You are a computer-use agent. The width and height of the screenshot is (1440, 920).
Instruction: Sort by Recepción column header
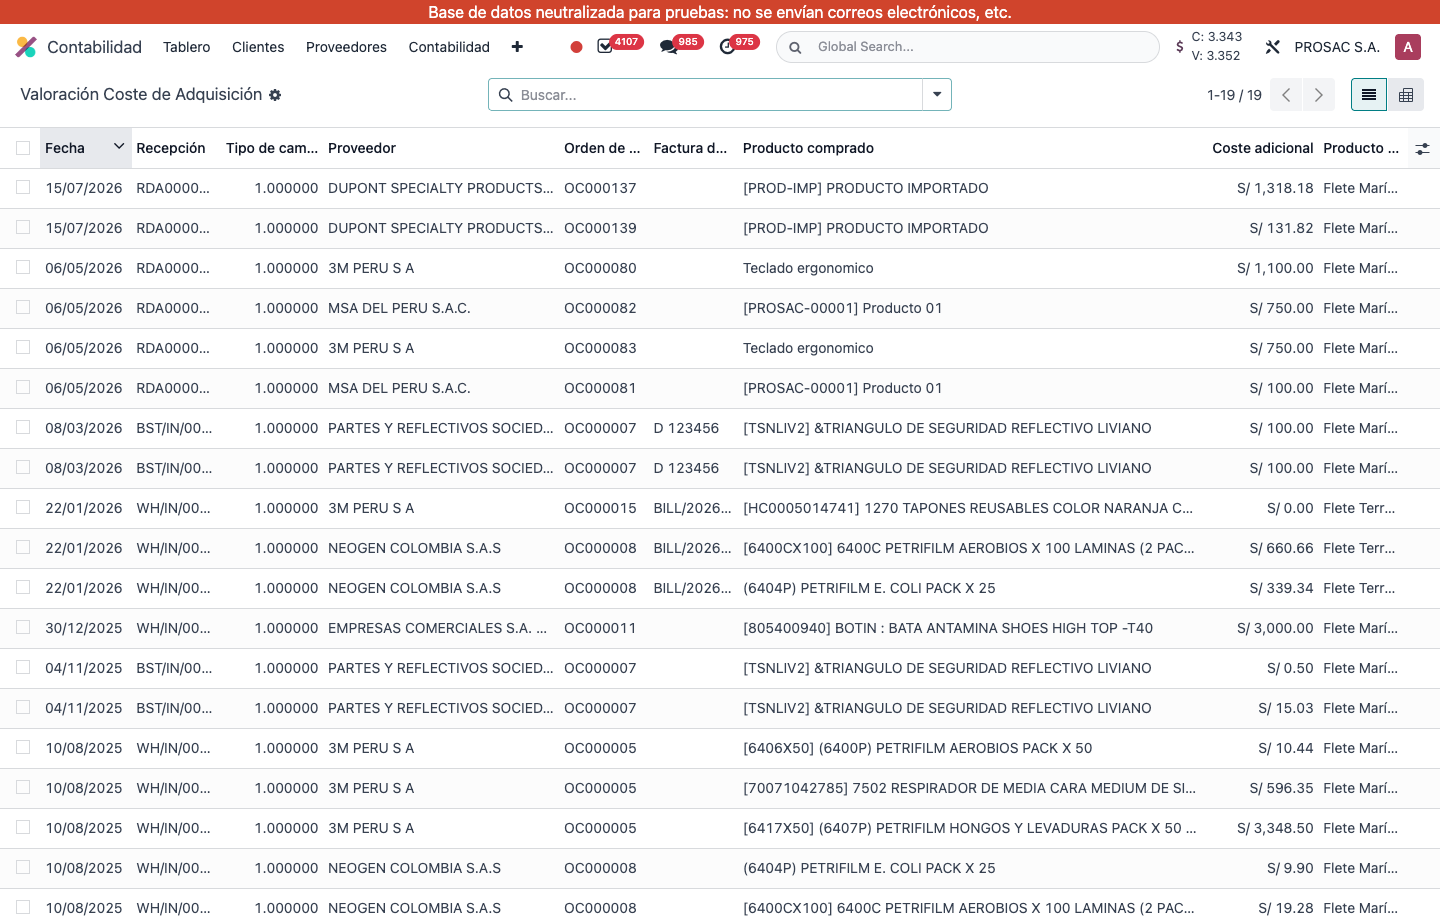point(171,148)
